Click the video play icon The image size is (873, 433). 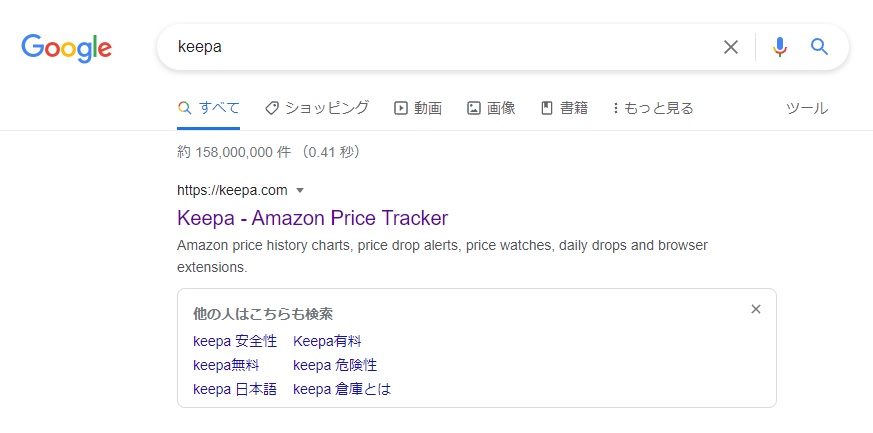tap(401, 108)
